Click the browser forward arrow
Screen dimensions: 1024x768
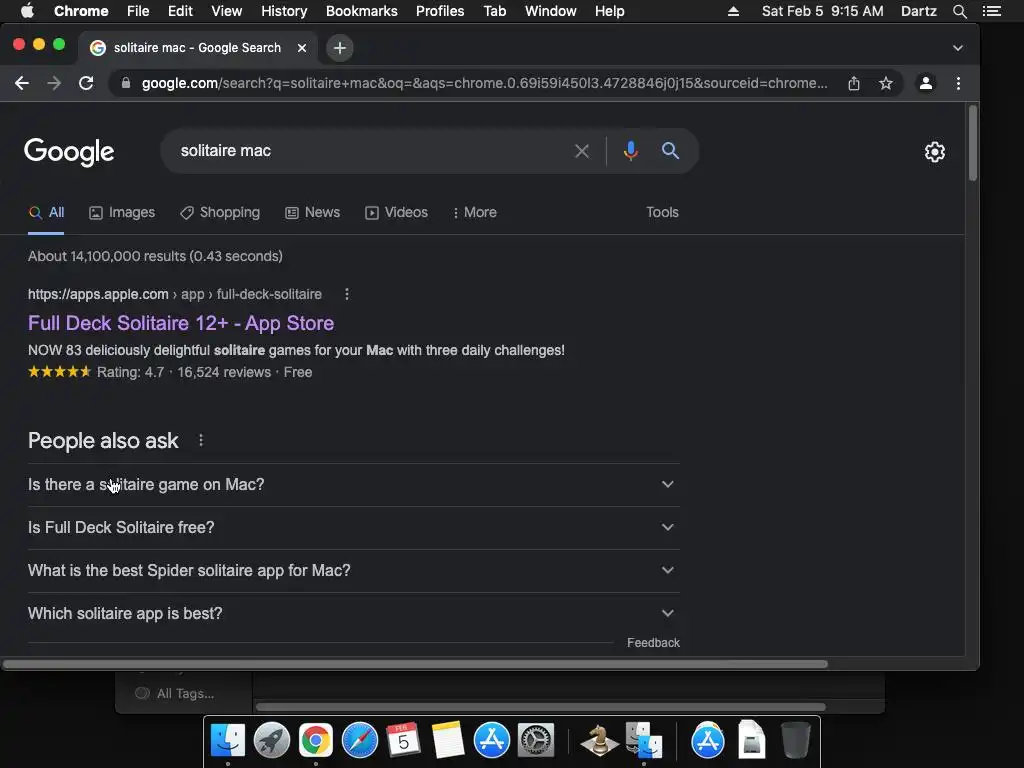[x=54, y=83]
